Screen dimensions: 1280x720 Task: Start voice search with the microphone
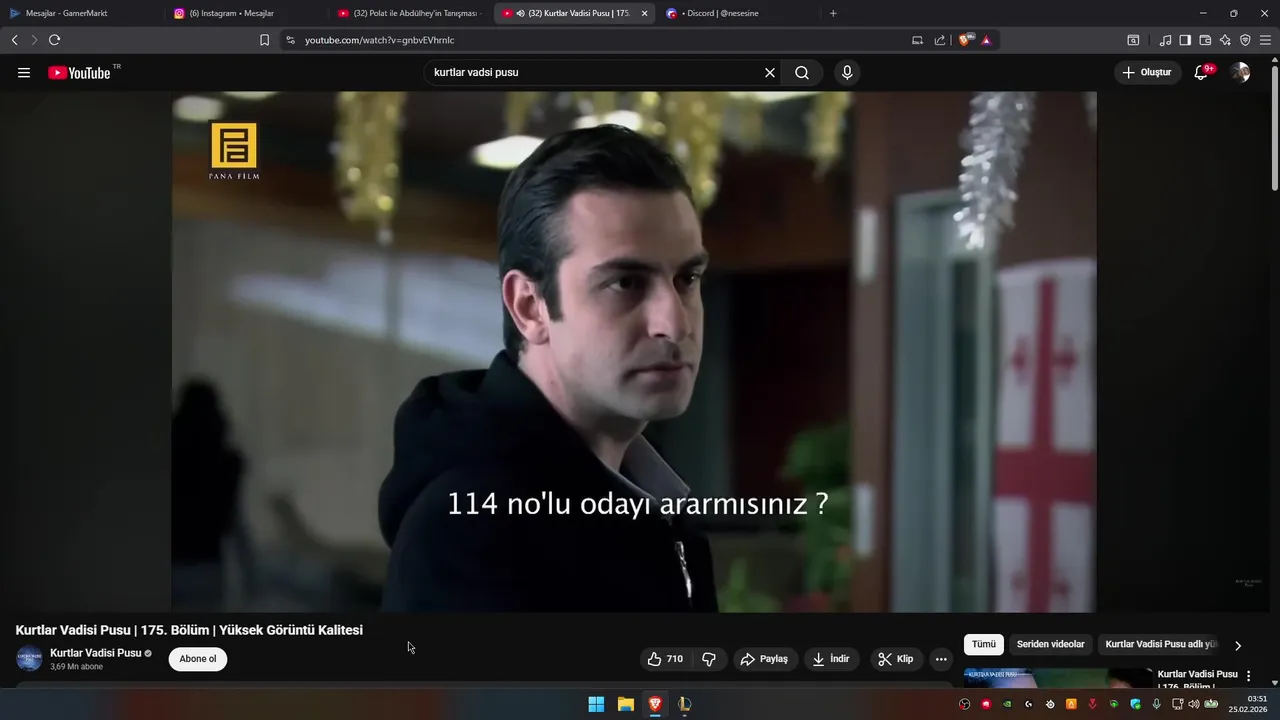click(847, 73)
